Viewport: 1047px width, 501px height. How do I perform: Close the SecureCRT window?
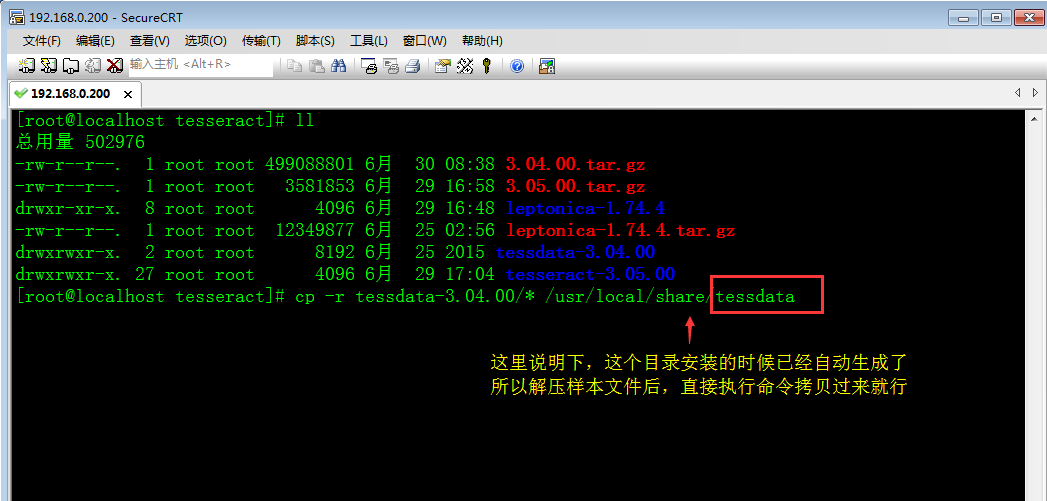tap(1028, 17)
